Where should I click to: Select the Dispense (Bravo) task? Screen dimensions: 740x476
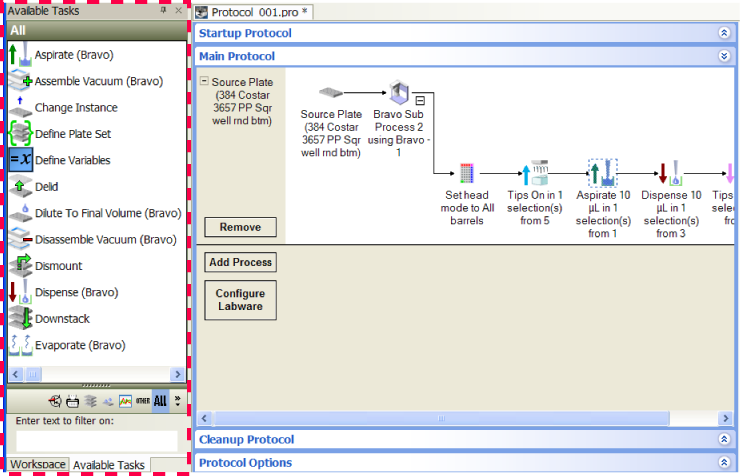76,292
